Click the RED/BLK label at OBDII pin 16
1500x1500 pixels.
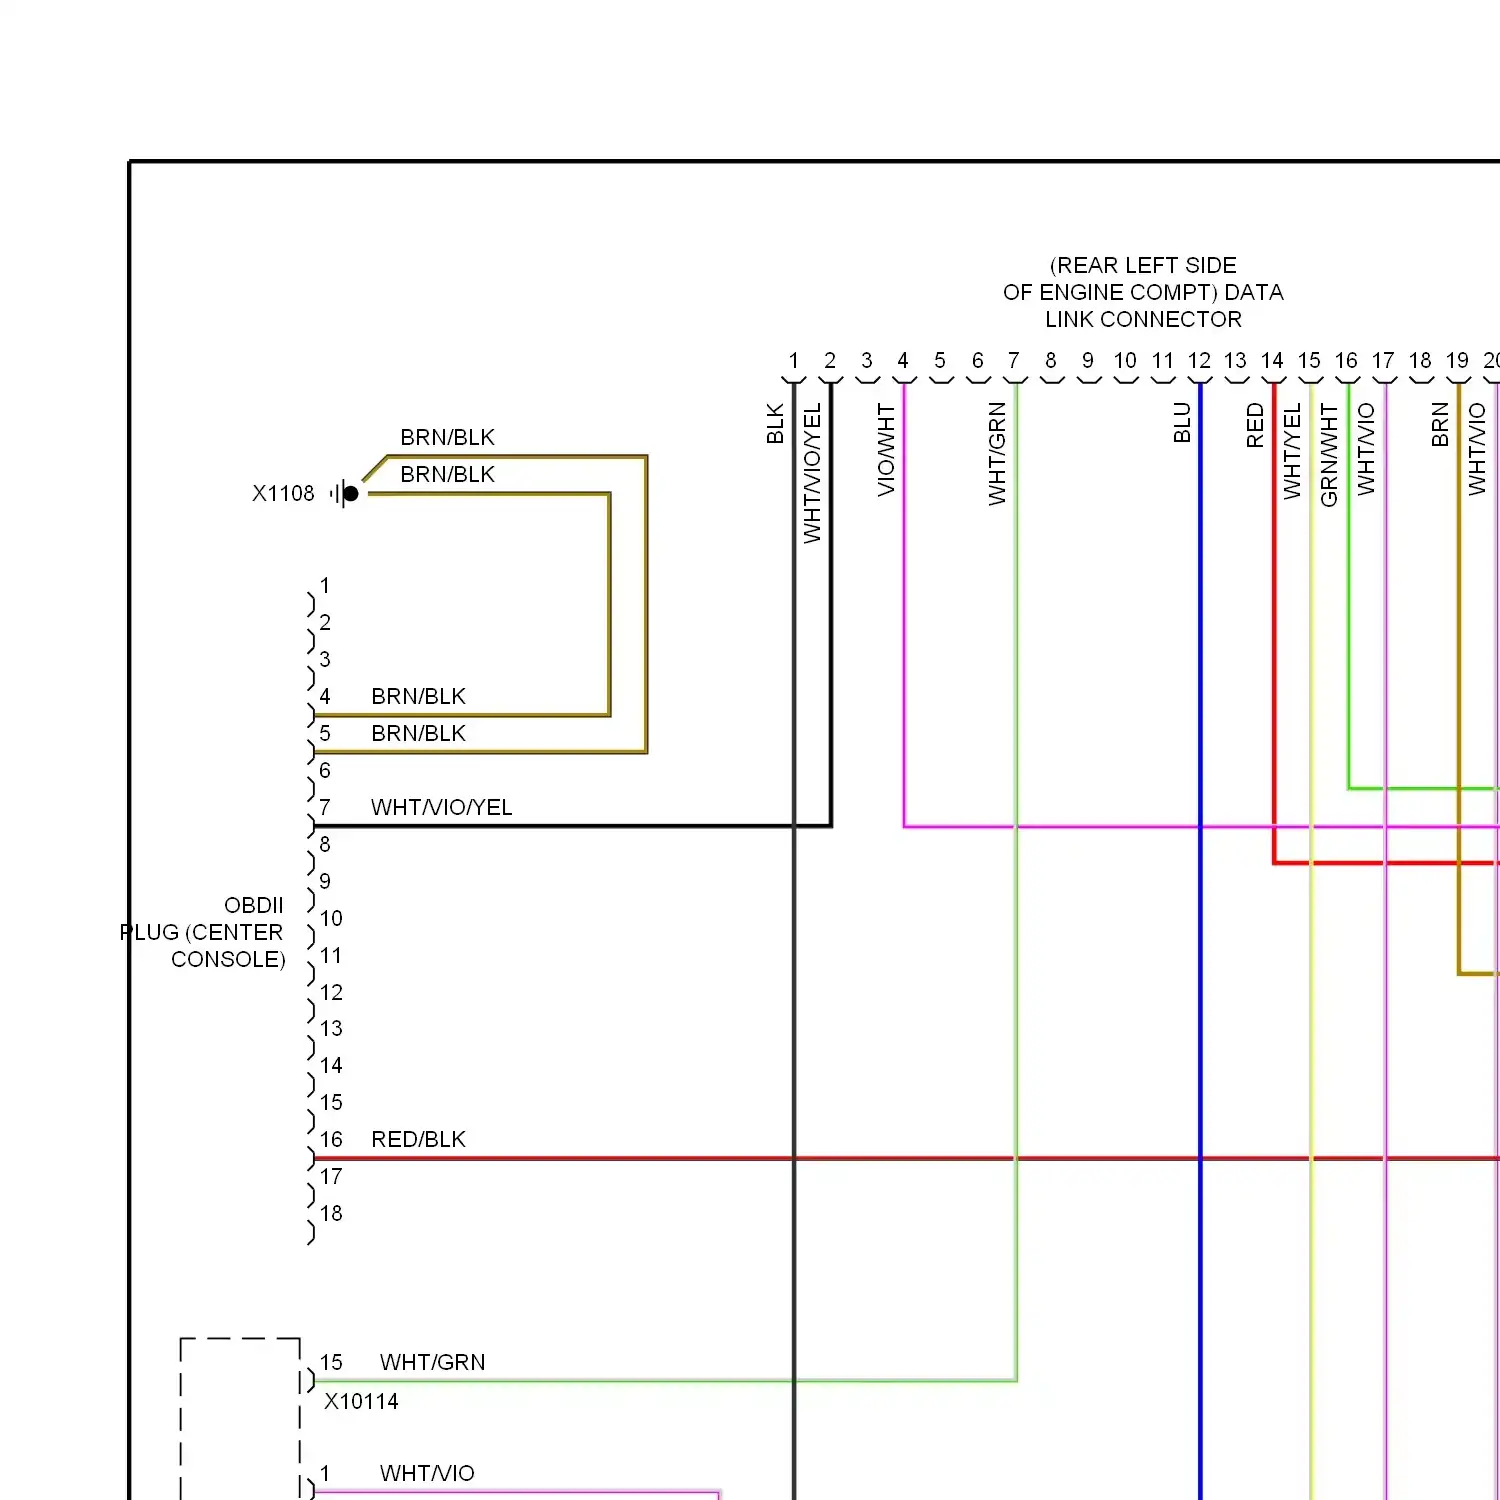pos(418,1139)
